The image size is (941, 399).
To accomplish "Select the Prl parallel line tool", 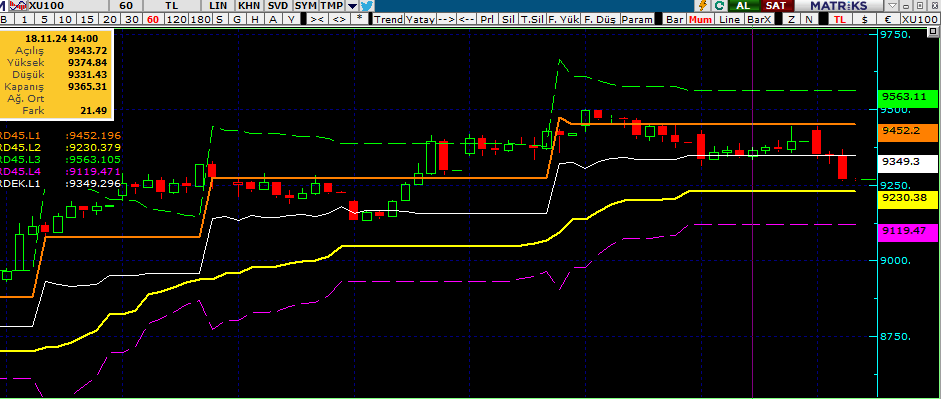I will [x=488, y=19].
